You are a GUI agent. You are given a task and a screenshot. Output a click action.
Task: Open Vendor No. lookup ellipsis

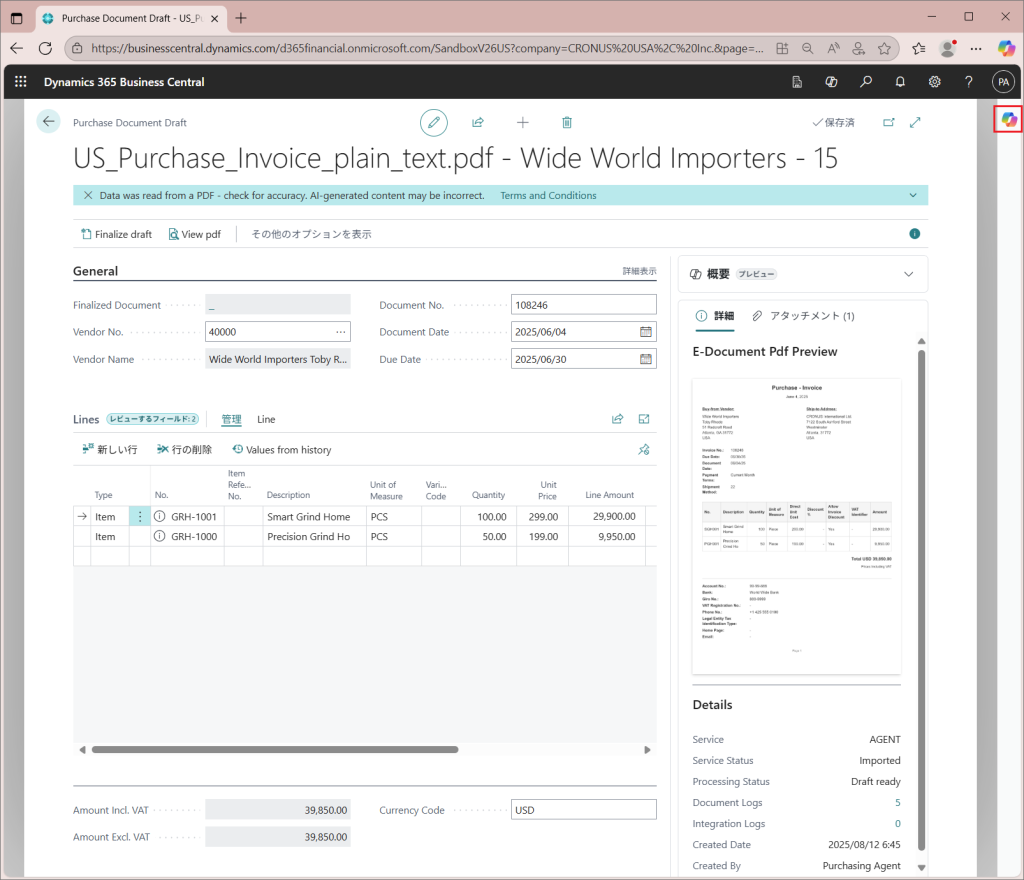click(341, 332)
